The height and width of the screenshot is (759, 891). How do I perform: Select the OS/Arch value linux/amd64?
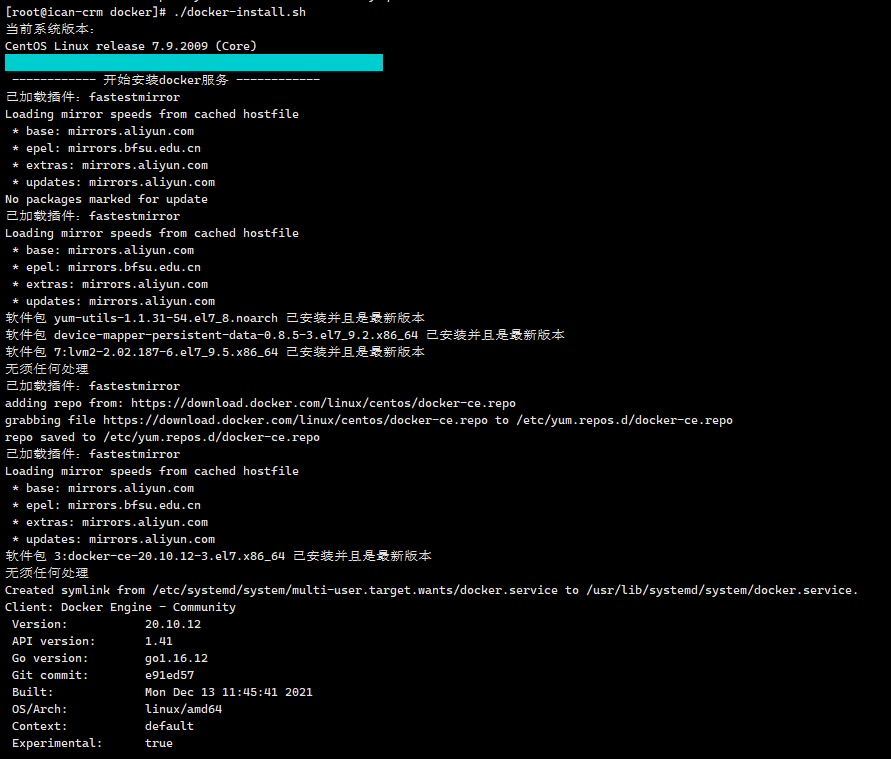184,710
